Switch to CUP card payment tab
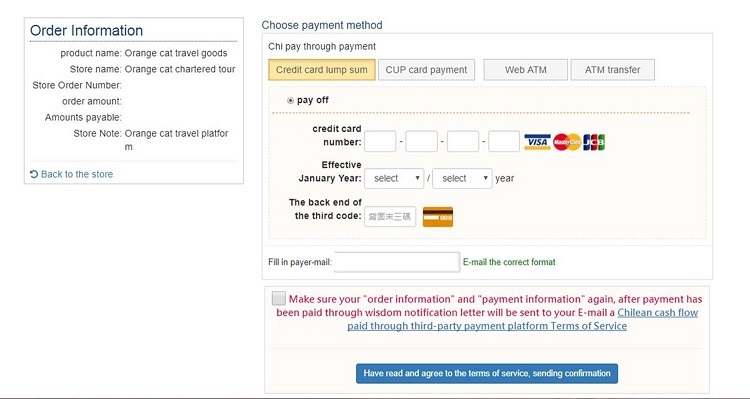The height and width of the screenshot is (399, 750). (426, 70)
